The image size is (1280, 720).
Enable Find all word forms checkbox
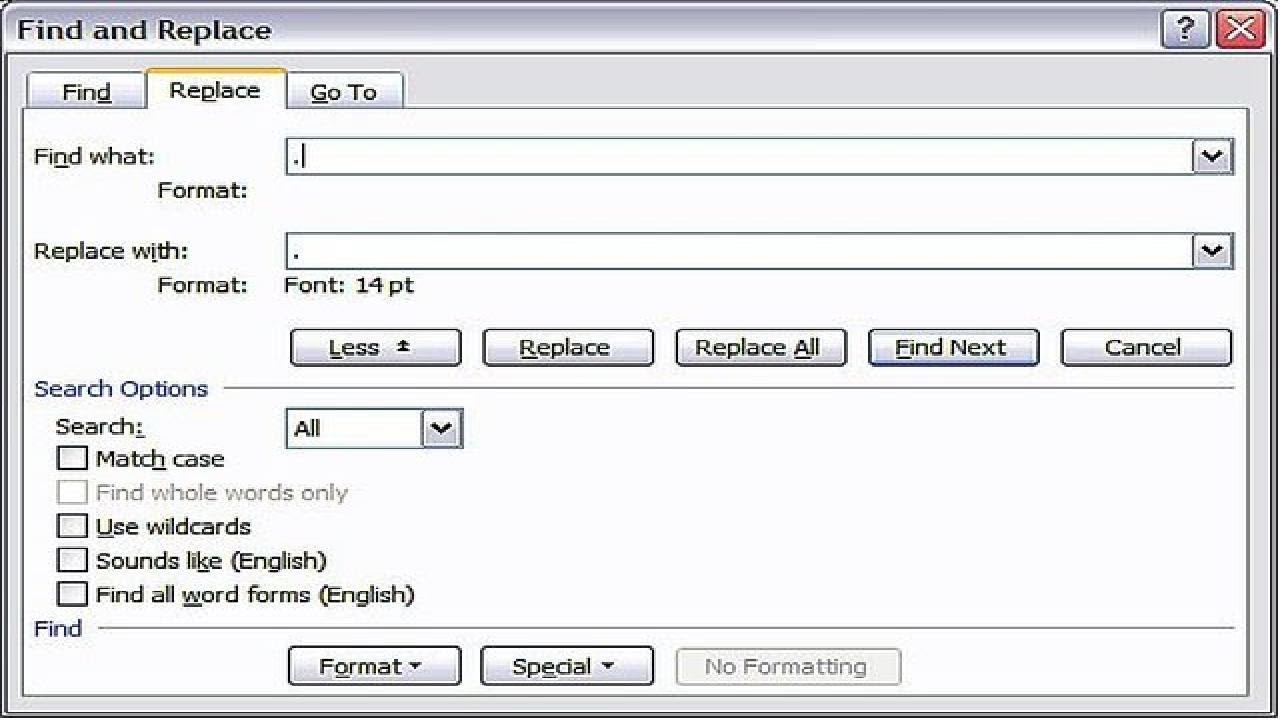tap(73, 595)
